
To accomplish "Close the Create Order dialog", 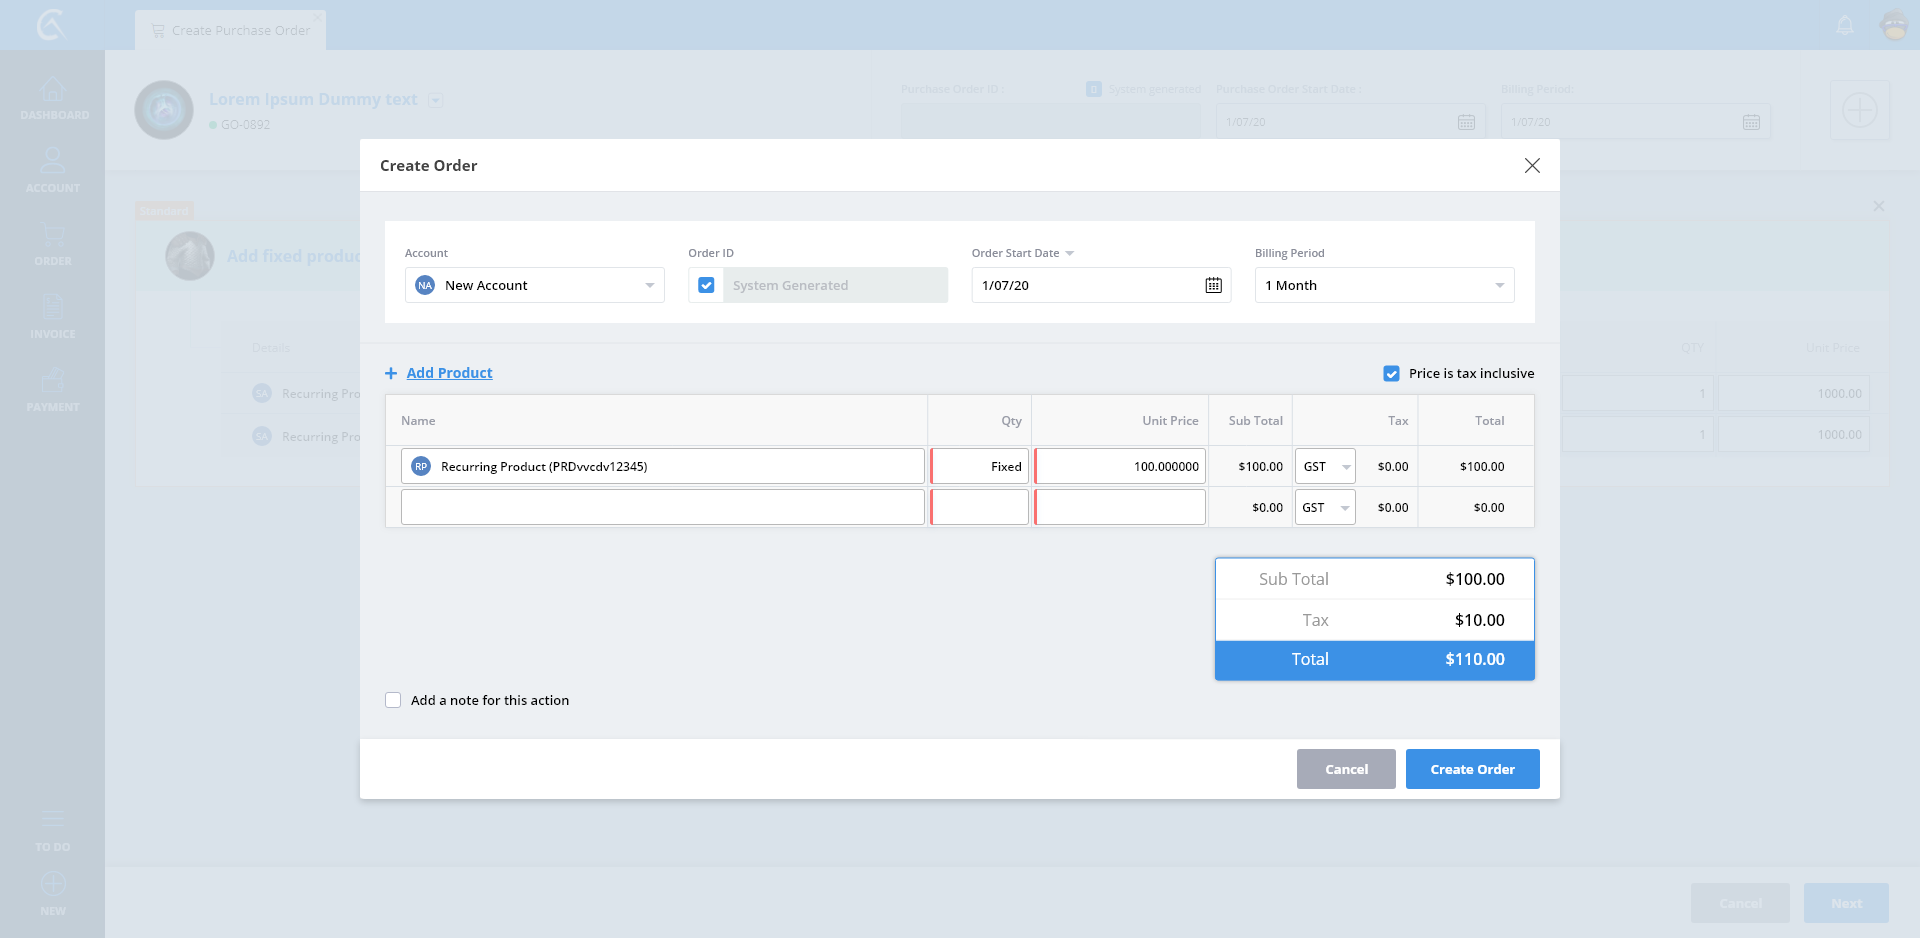I will pyautogui.click(x=1531, y=166).
